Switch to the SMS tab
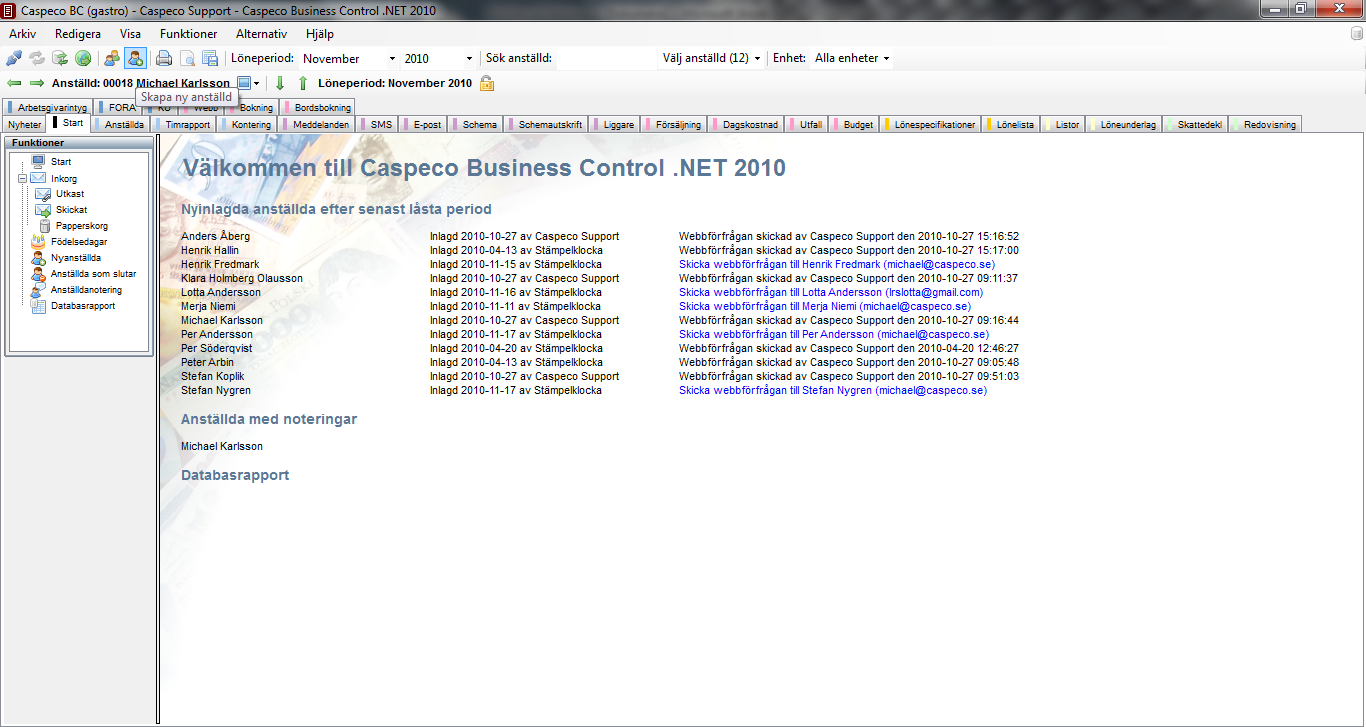Image resolution: width=1366 pixels, height=727 pixels. (x=379, y=125)
